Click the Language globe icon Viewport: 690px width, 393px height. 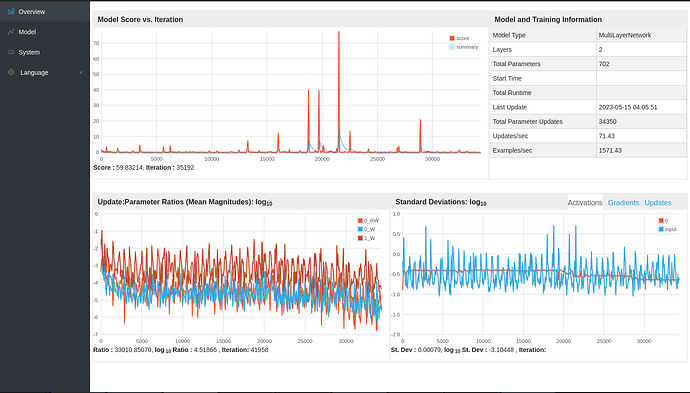click(x=11, y=72)
